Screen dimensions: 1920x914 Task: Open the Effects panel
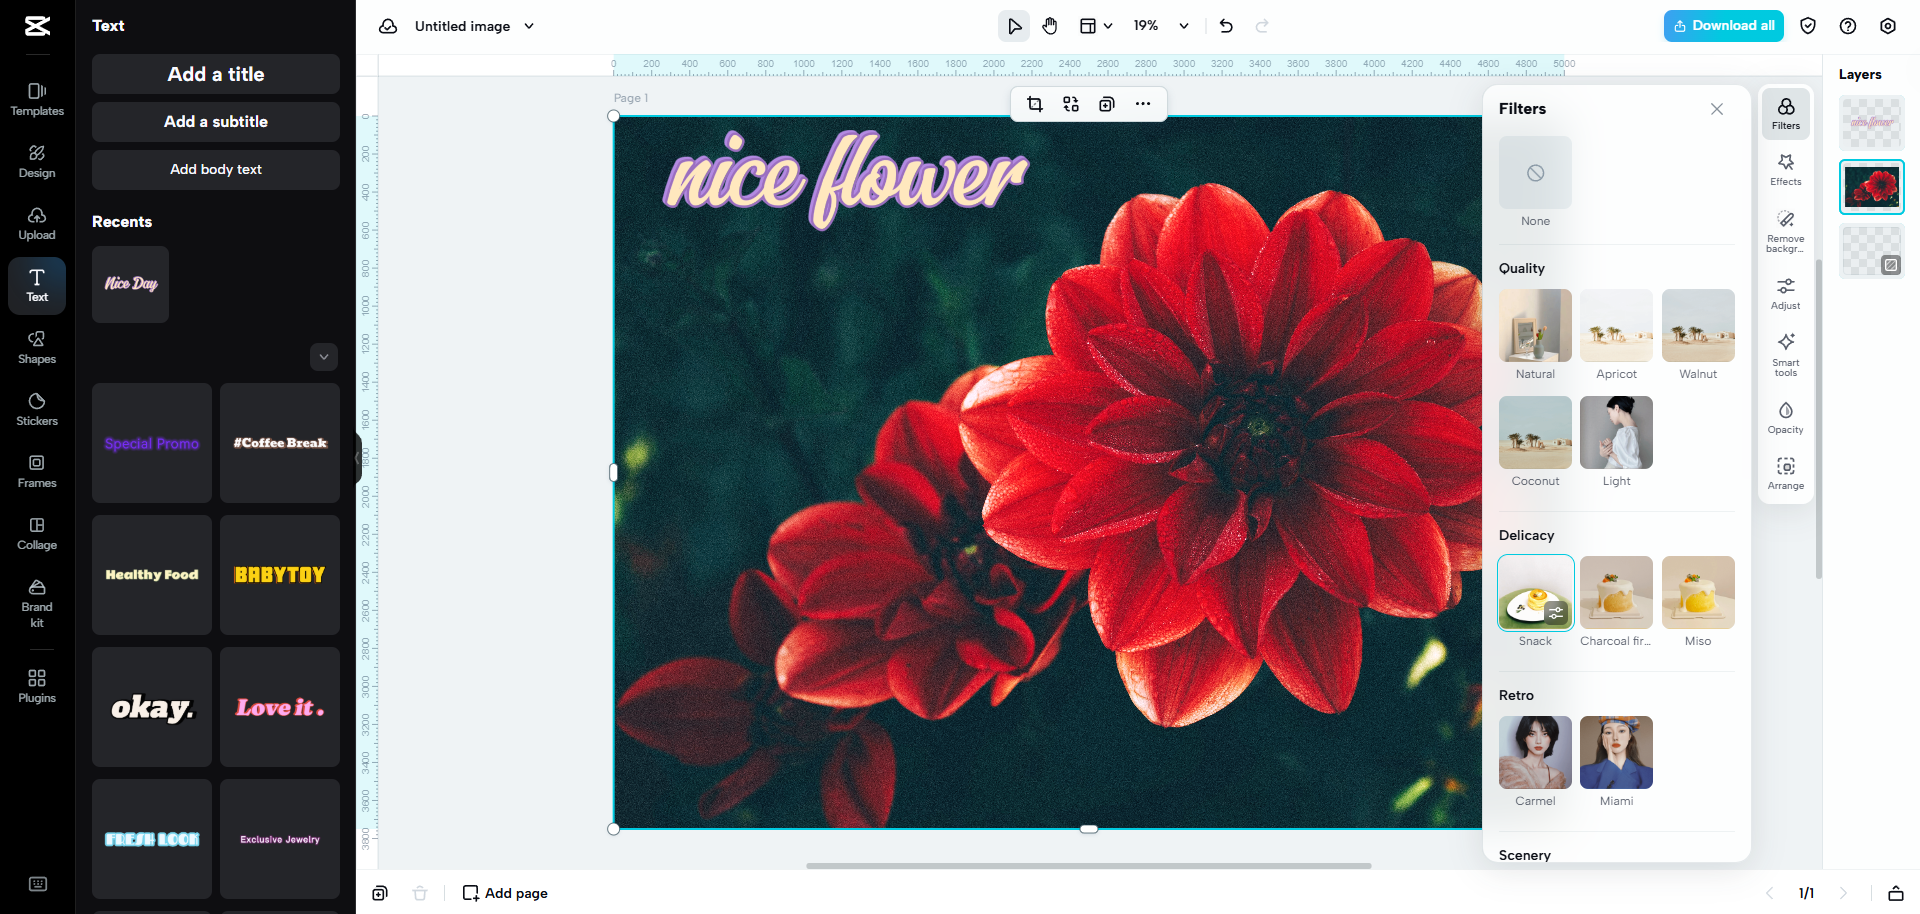pos(1785,169)
